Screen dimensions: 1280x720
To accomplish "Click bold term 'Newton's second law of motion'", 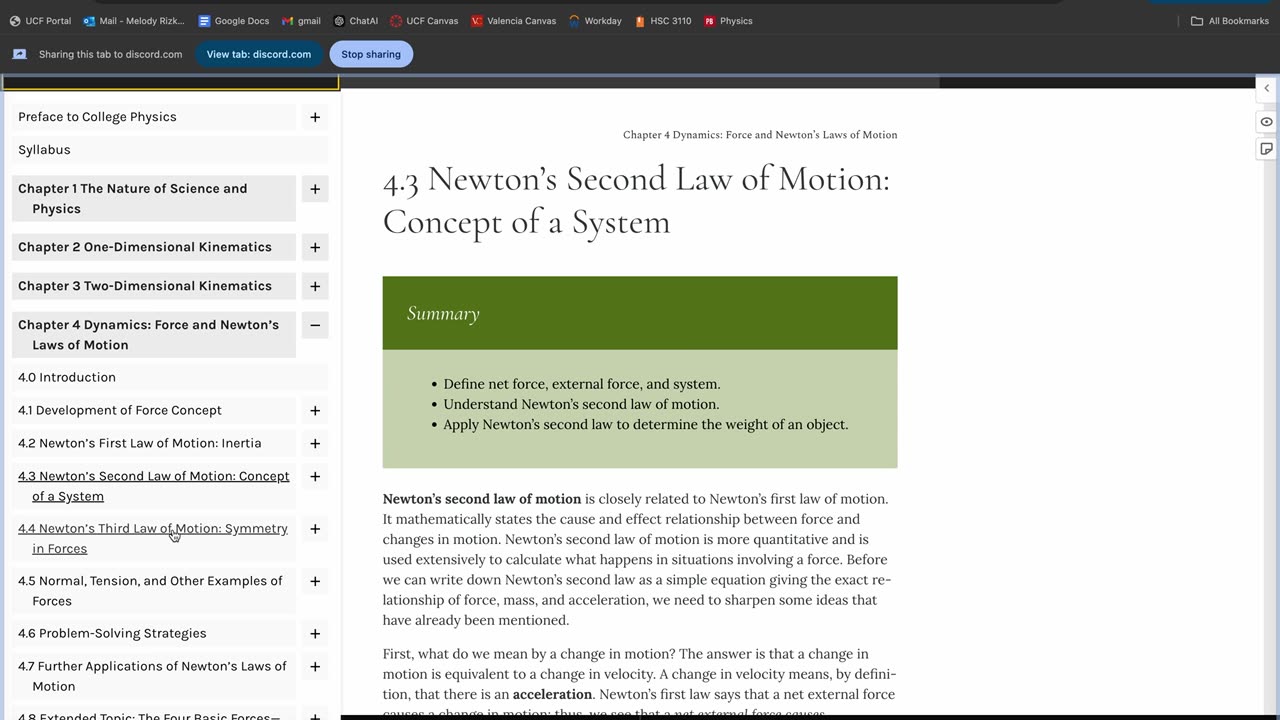I will click(482, 499).
